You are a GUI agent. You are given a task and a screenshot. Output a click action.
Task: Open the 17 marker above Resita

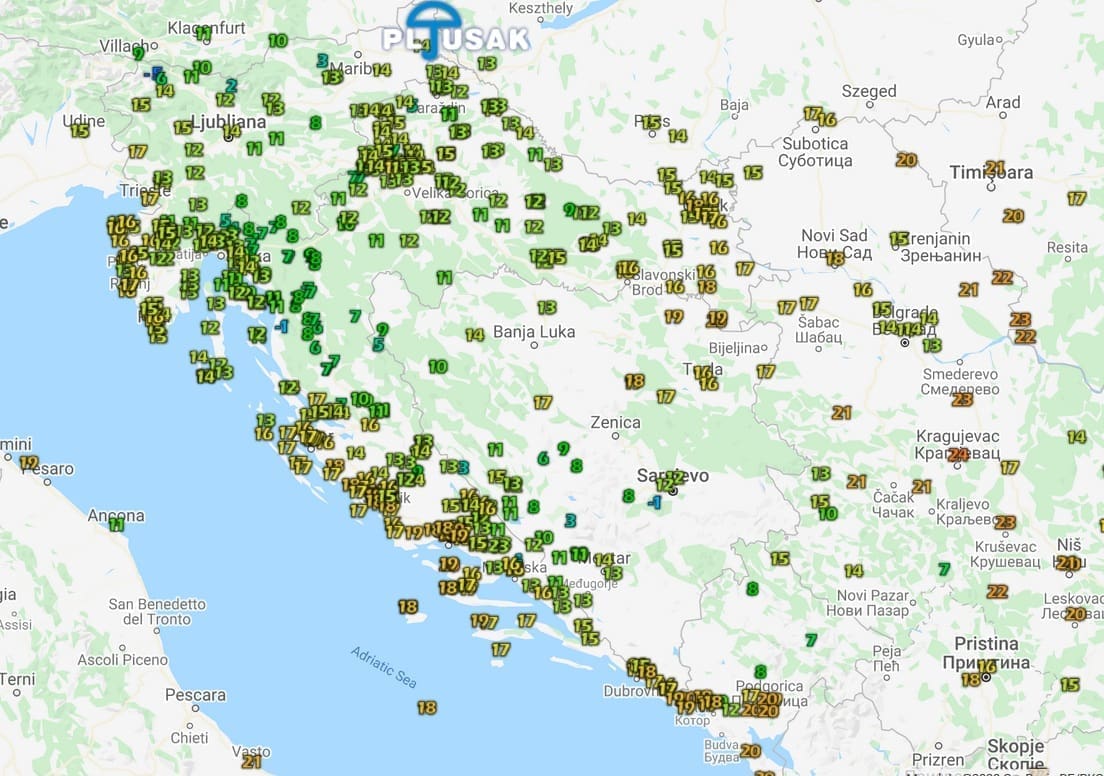1076,199
